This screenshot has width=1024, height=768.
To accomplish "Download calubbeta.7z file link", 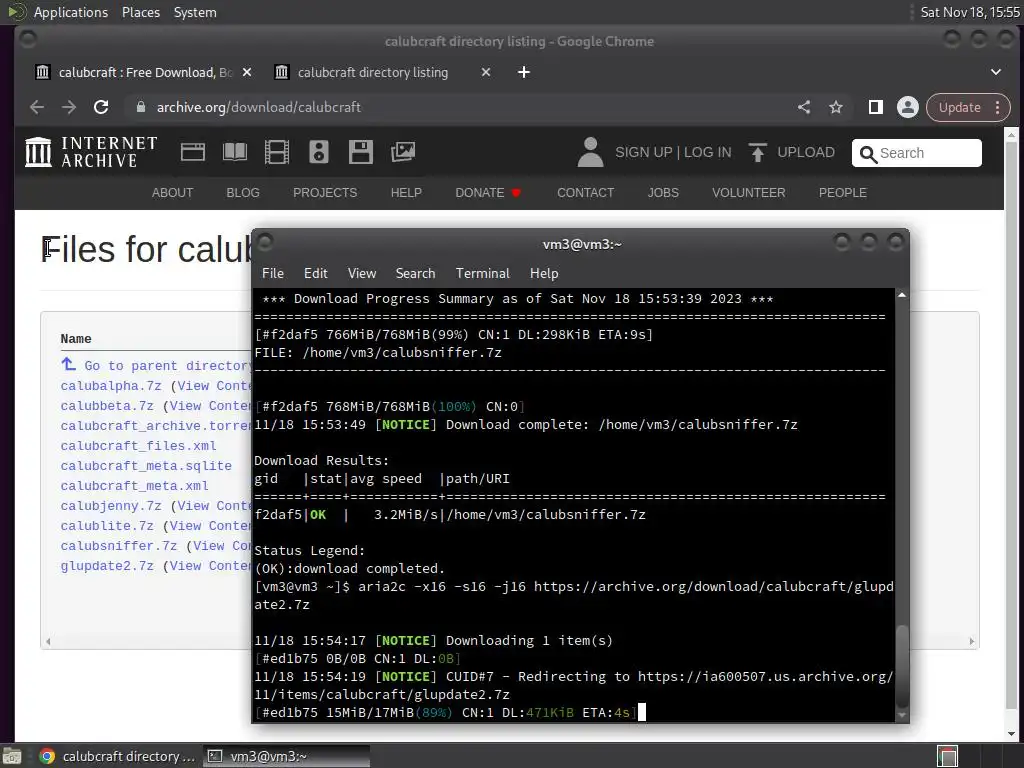I will [x=107, y=406].
